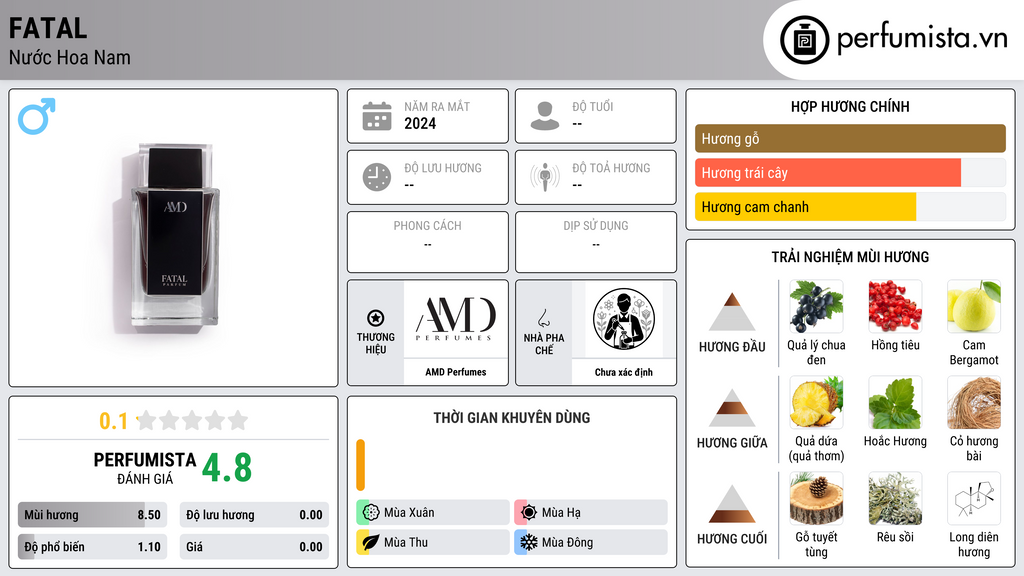Click the Hợp hương chính heading

click(850, 106)
